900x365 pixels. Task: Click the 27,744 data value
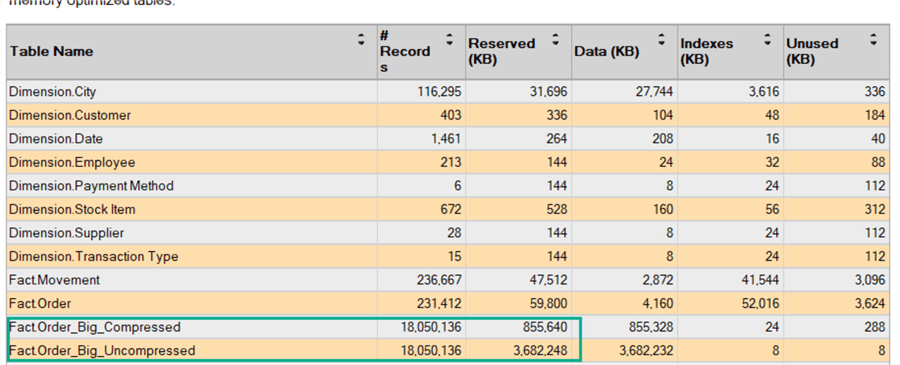pos(654,92)
